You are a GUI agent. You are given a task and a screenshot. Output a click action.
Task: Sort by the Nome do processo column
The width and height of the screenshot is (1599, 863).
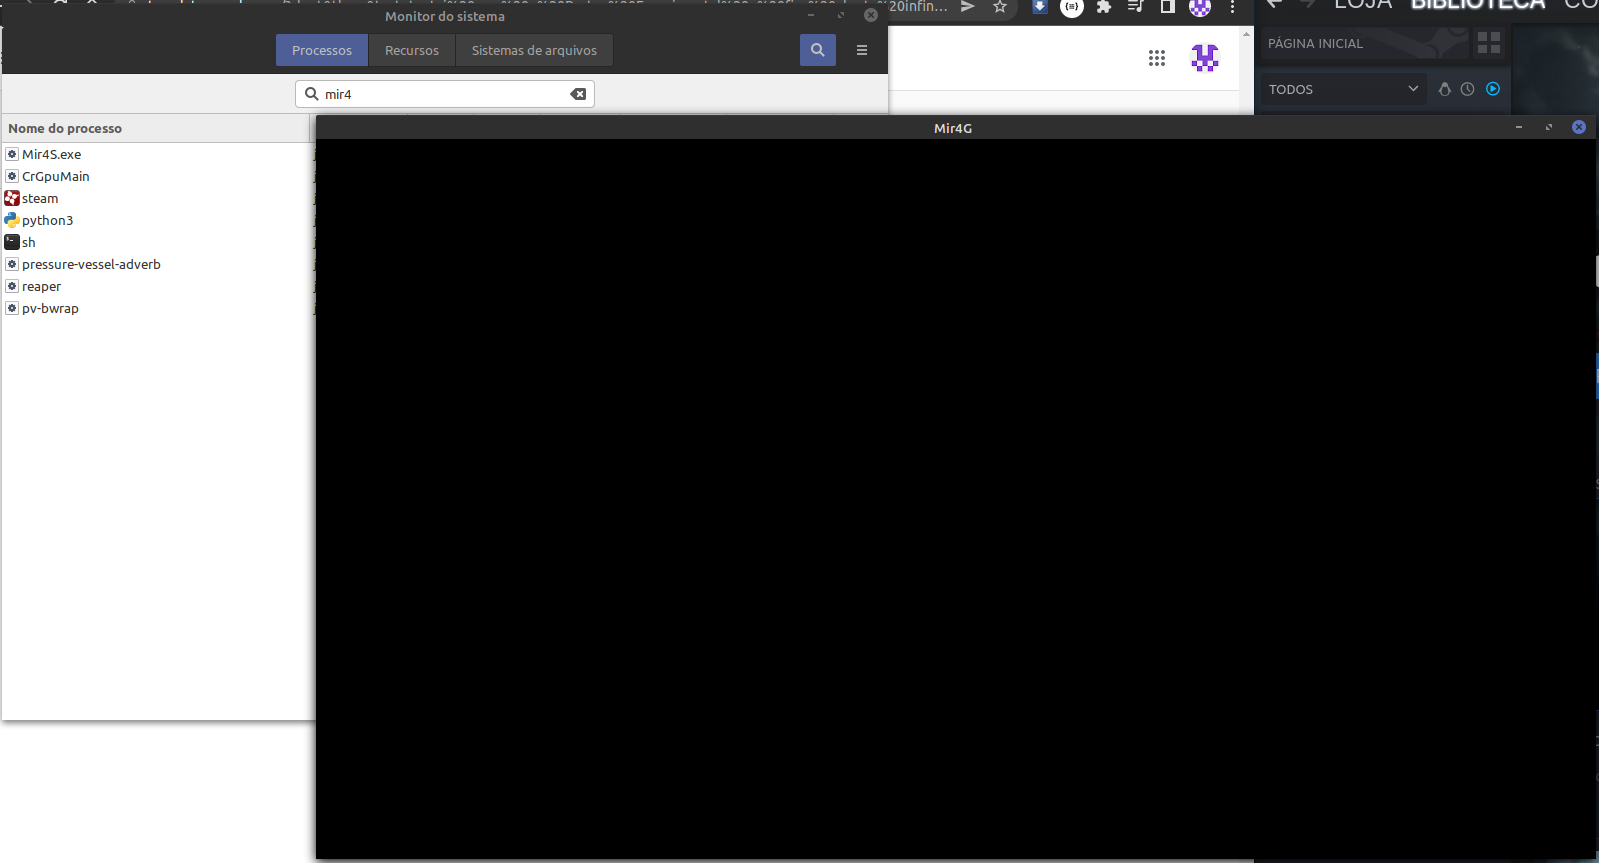coord(155,128)
